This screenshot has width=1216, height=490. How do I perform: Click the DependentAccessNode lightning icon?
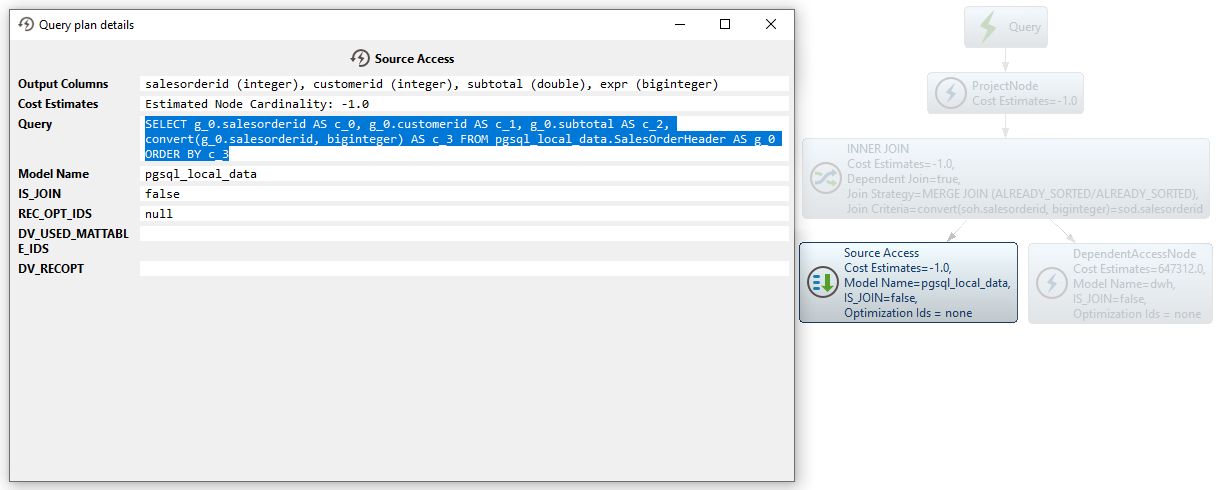(x=1051, y=283)
